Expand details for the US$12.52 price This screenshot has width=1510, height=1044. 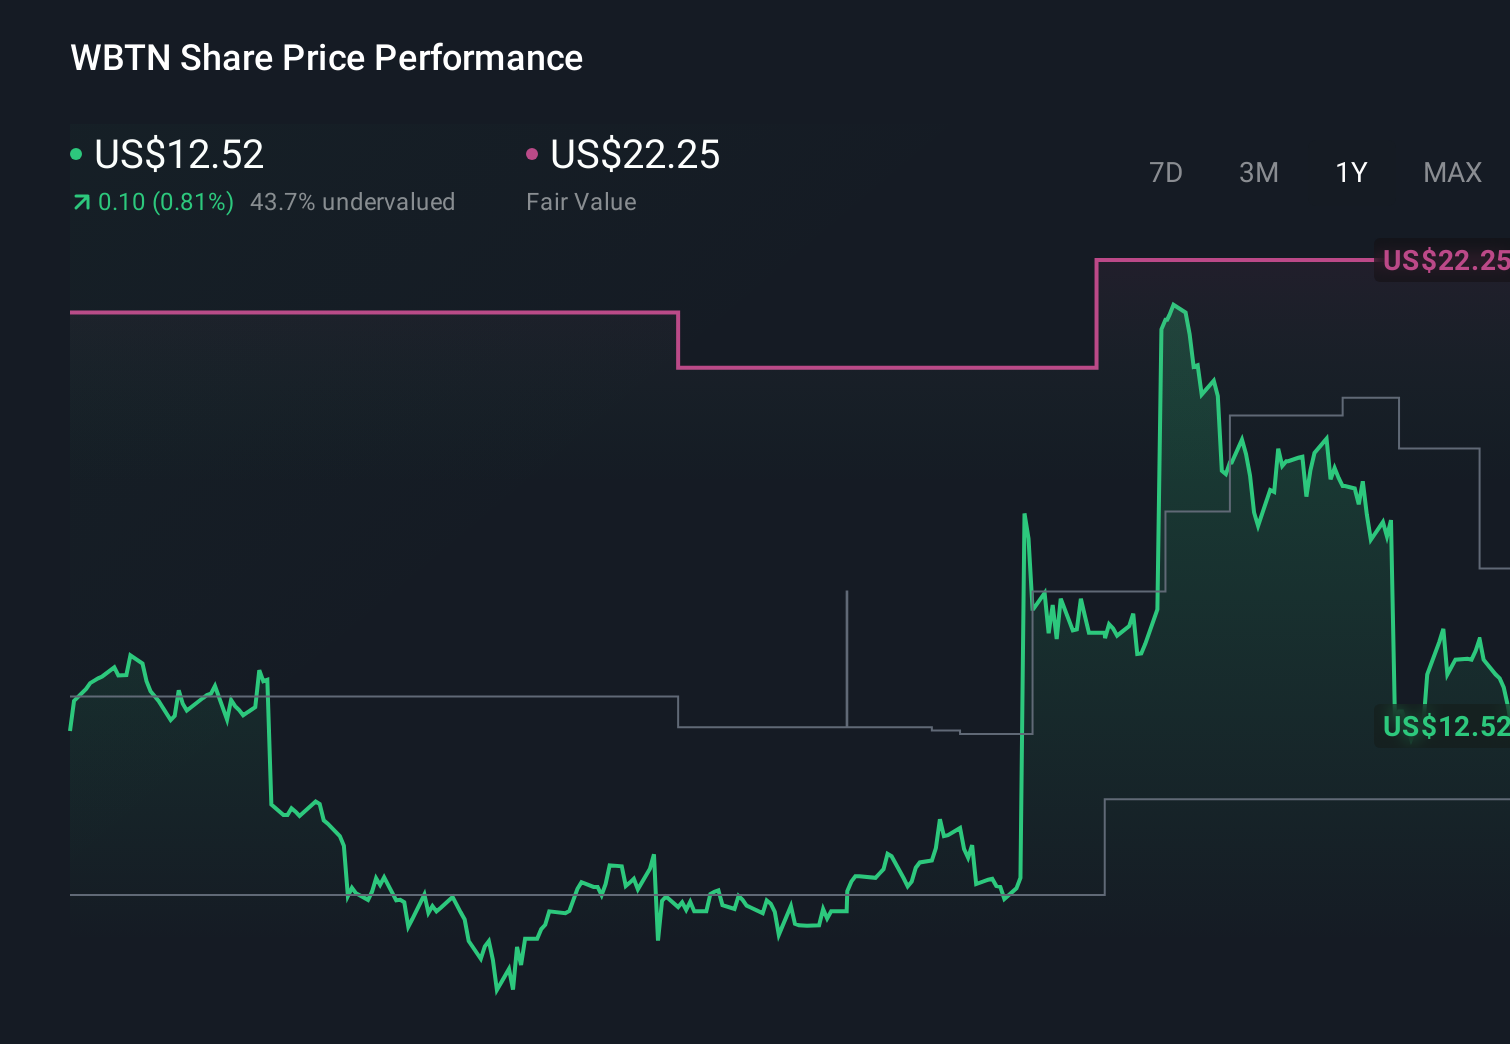(178, 155)
